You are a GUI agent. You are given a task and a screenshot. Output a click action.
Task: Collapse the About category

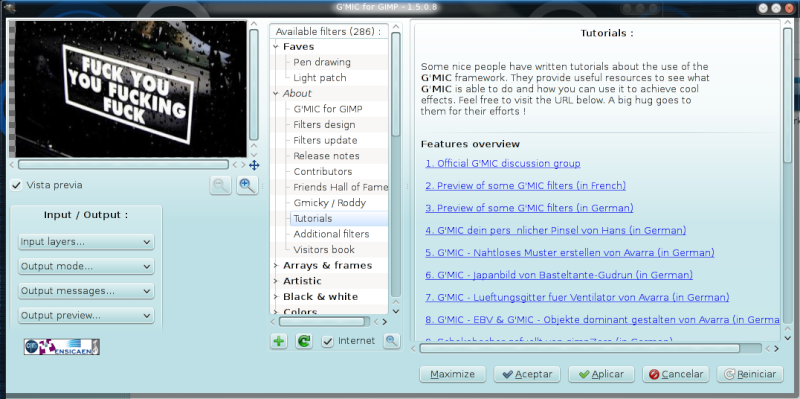coord(276,94)
